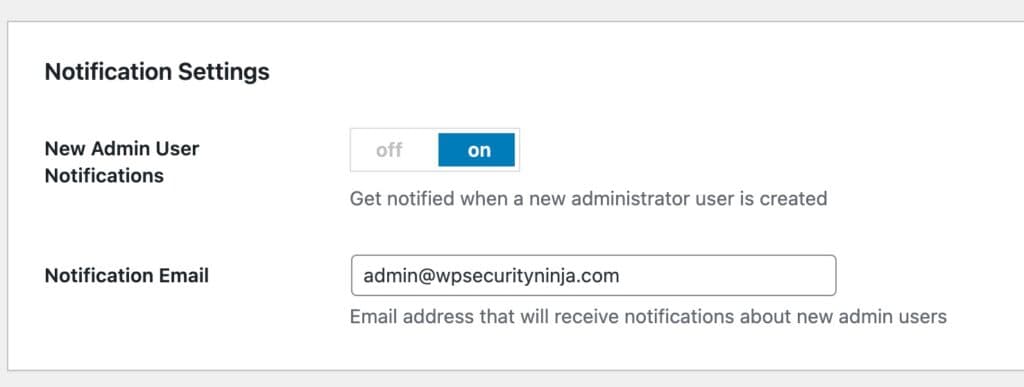Click the blue "on" toggle segment
This screenshot has width=1024, height=387.
point(477,150)
